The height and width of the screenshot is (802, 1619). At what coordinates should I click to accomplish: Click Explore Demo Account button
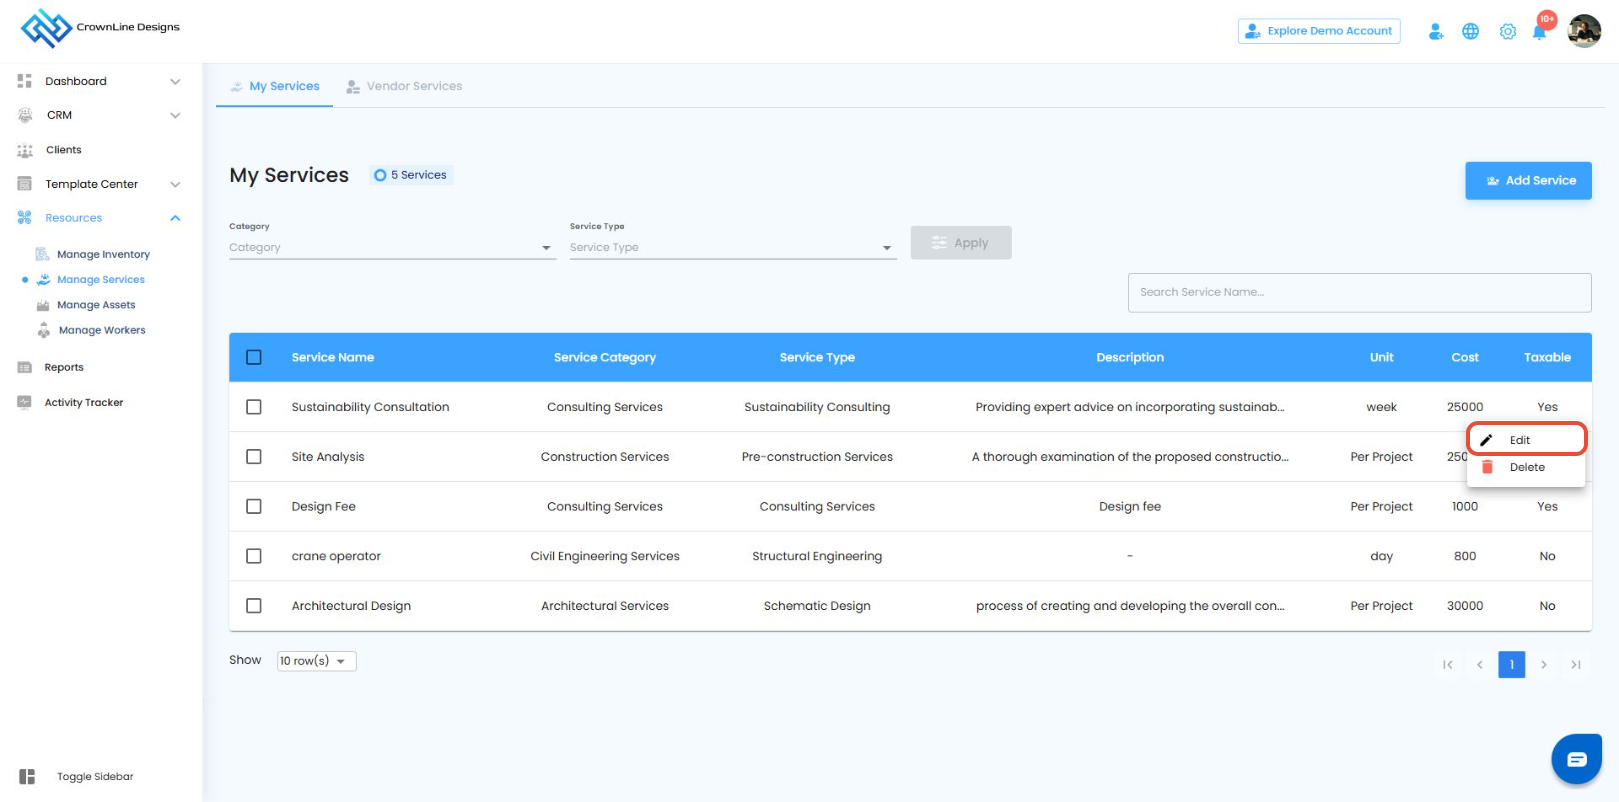point(1318,32)
